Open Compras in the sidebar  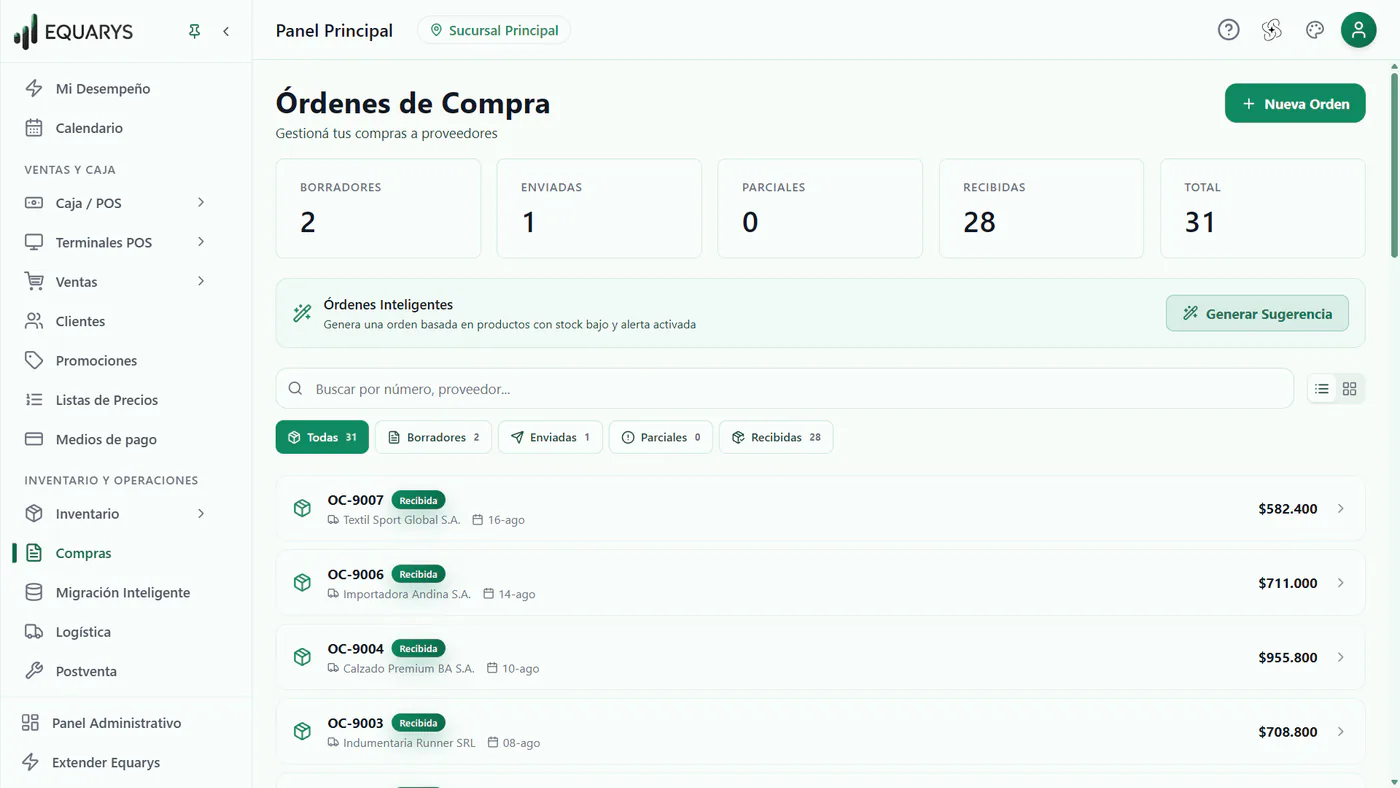[125, 553]
